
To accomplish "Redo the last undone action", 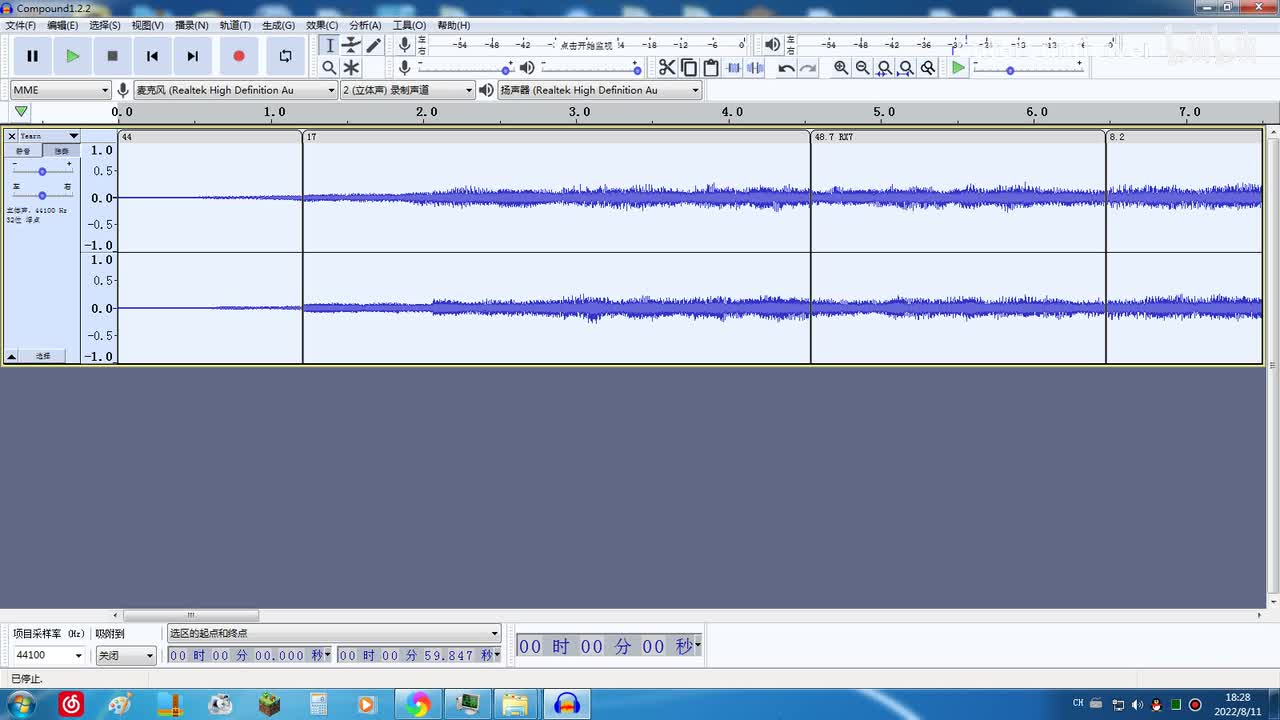I will pyautogui.click(x=808, y=67).
